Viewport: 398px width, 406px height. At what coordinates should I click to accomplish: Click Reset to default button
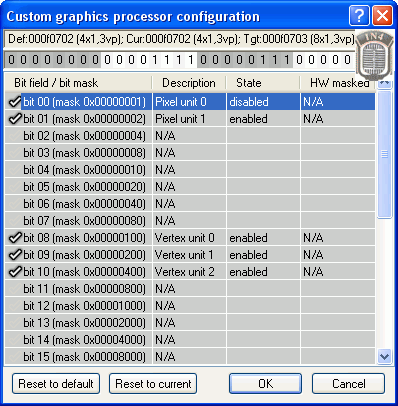coord(56,384)
